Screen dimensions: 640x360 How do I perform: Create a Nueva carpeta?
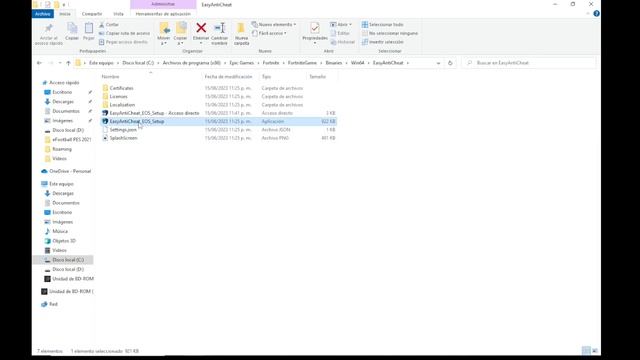point(241,33)
